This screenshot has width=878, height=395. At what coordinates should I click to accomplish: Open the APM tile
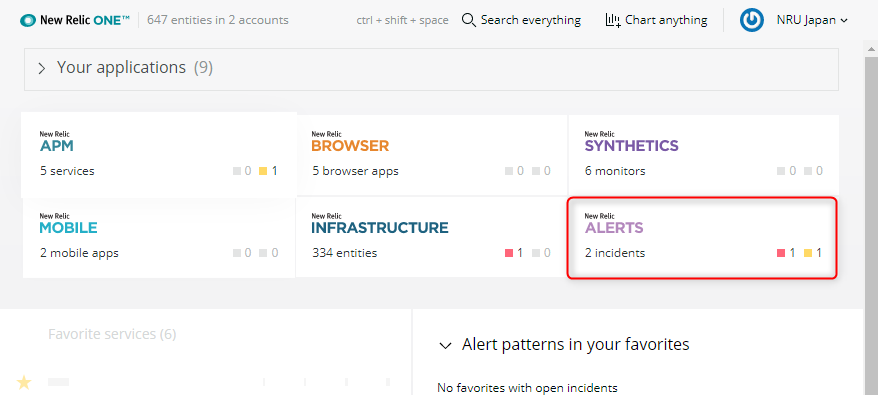point(159,155)
